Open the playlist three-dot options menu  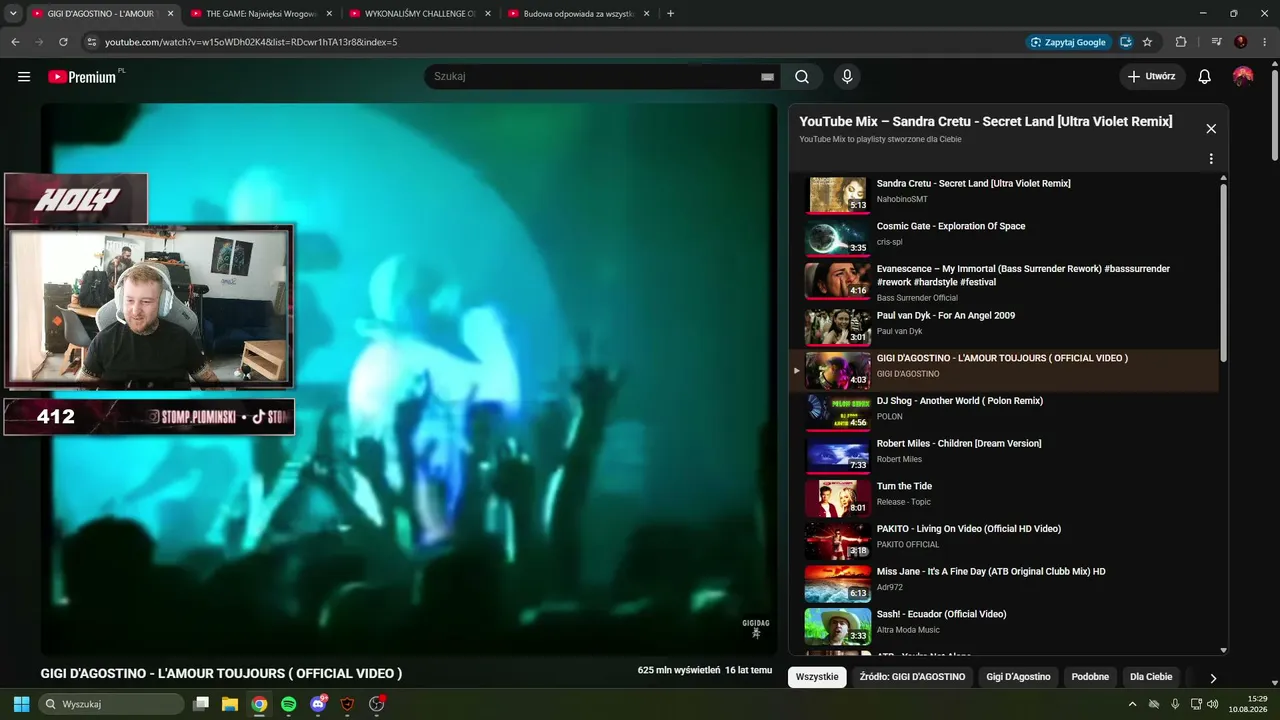pos(1211,159)
